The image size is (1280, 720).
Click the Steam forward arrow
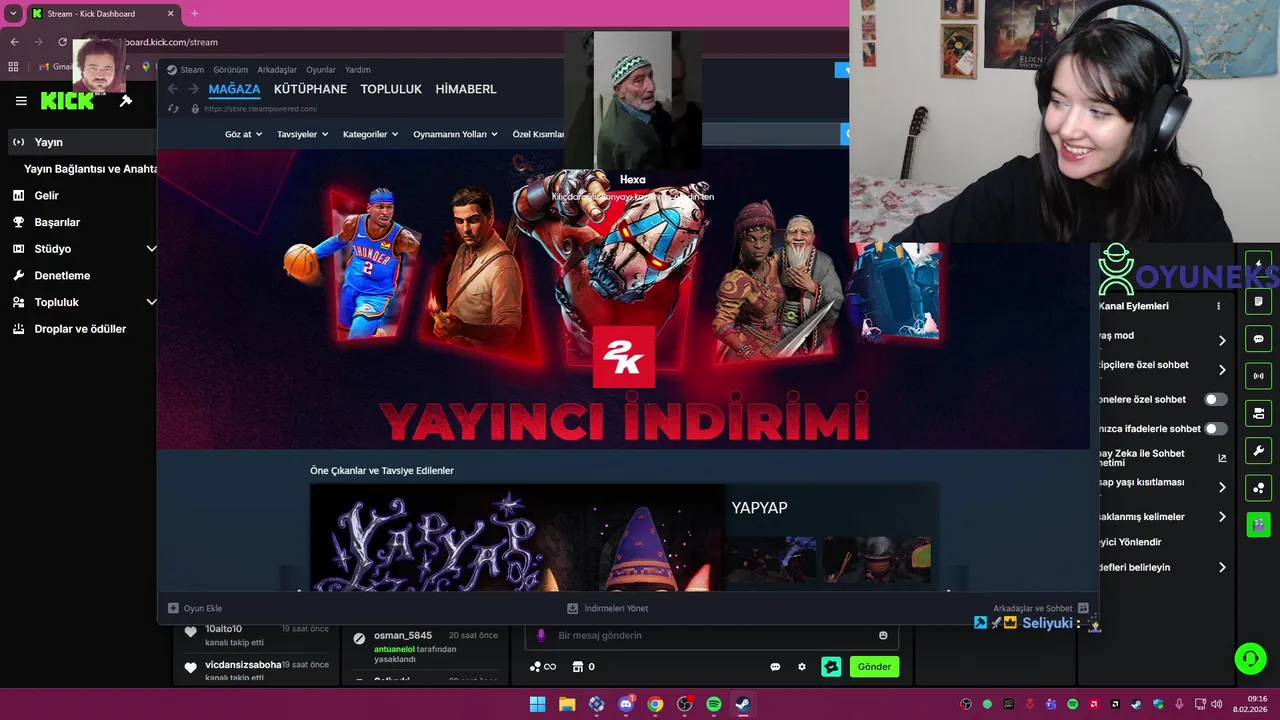193,89
